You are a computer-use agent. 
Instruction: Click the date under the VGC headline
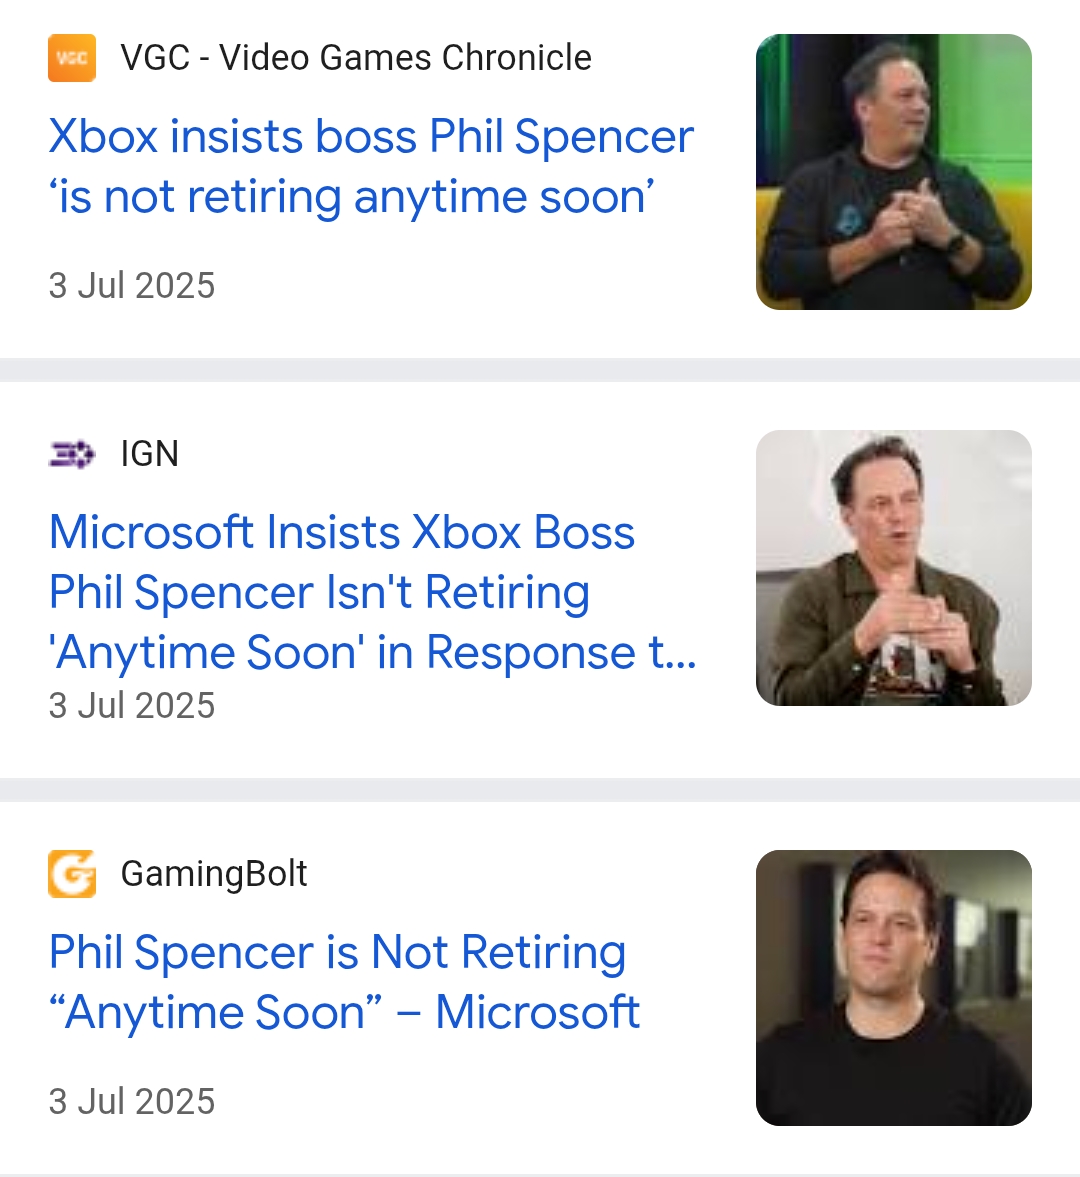(132, 286)
